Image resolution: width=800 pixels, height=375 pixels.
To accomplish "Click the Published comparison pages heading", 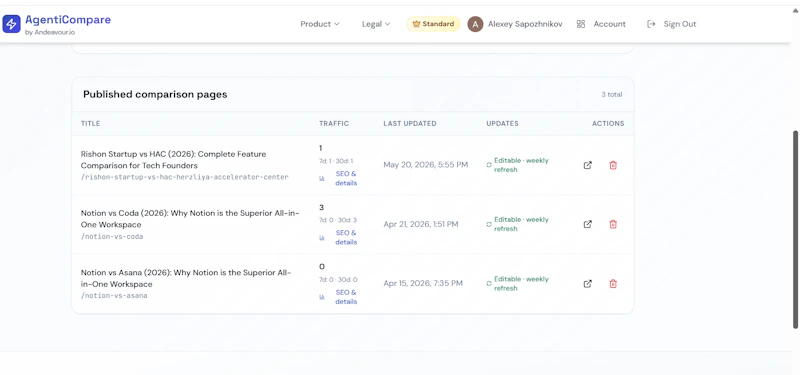I will (155, 94).
